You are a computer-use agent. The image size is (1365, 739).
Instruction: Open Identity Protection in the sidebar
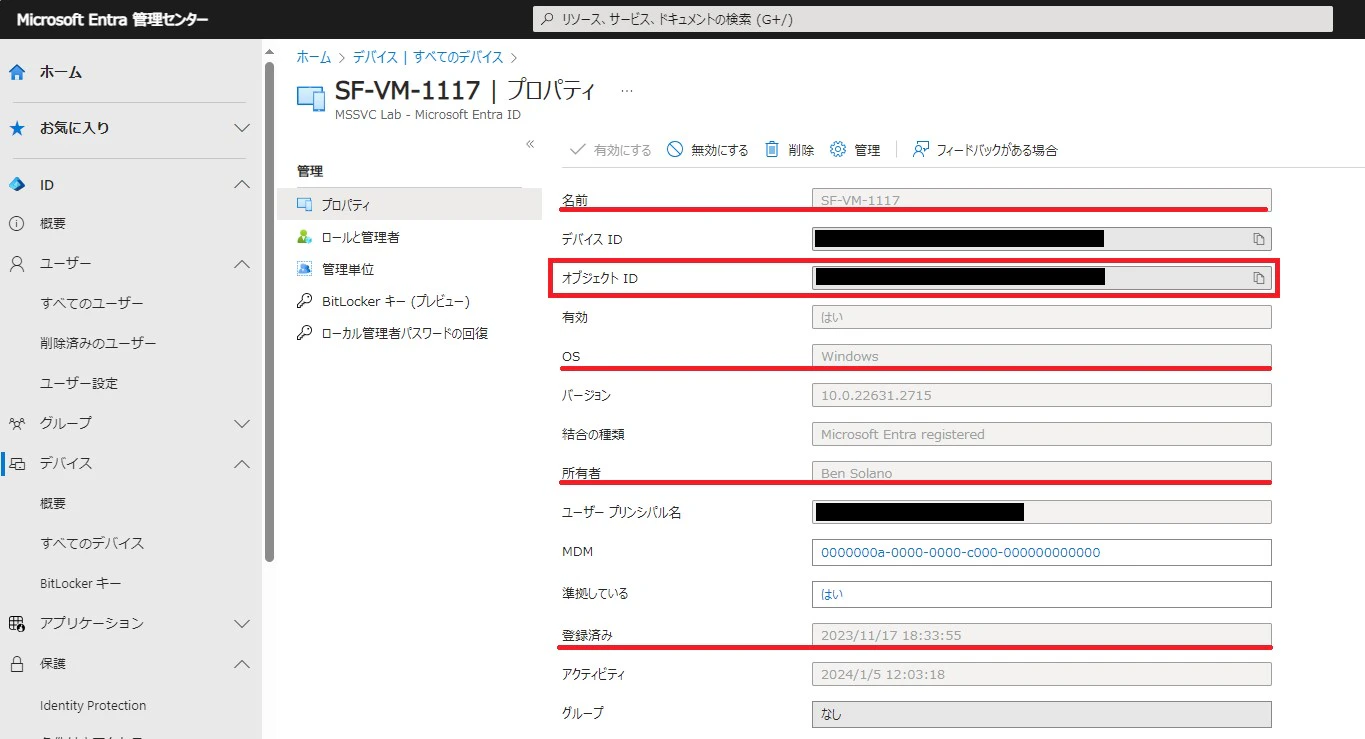(93, 705)
